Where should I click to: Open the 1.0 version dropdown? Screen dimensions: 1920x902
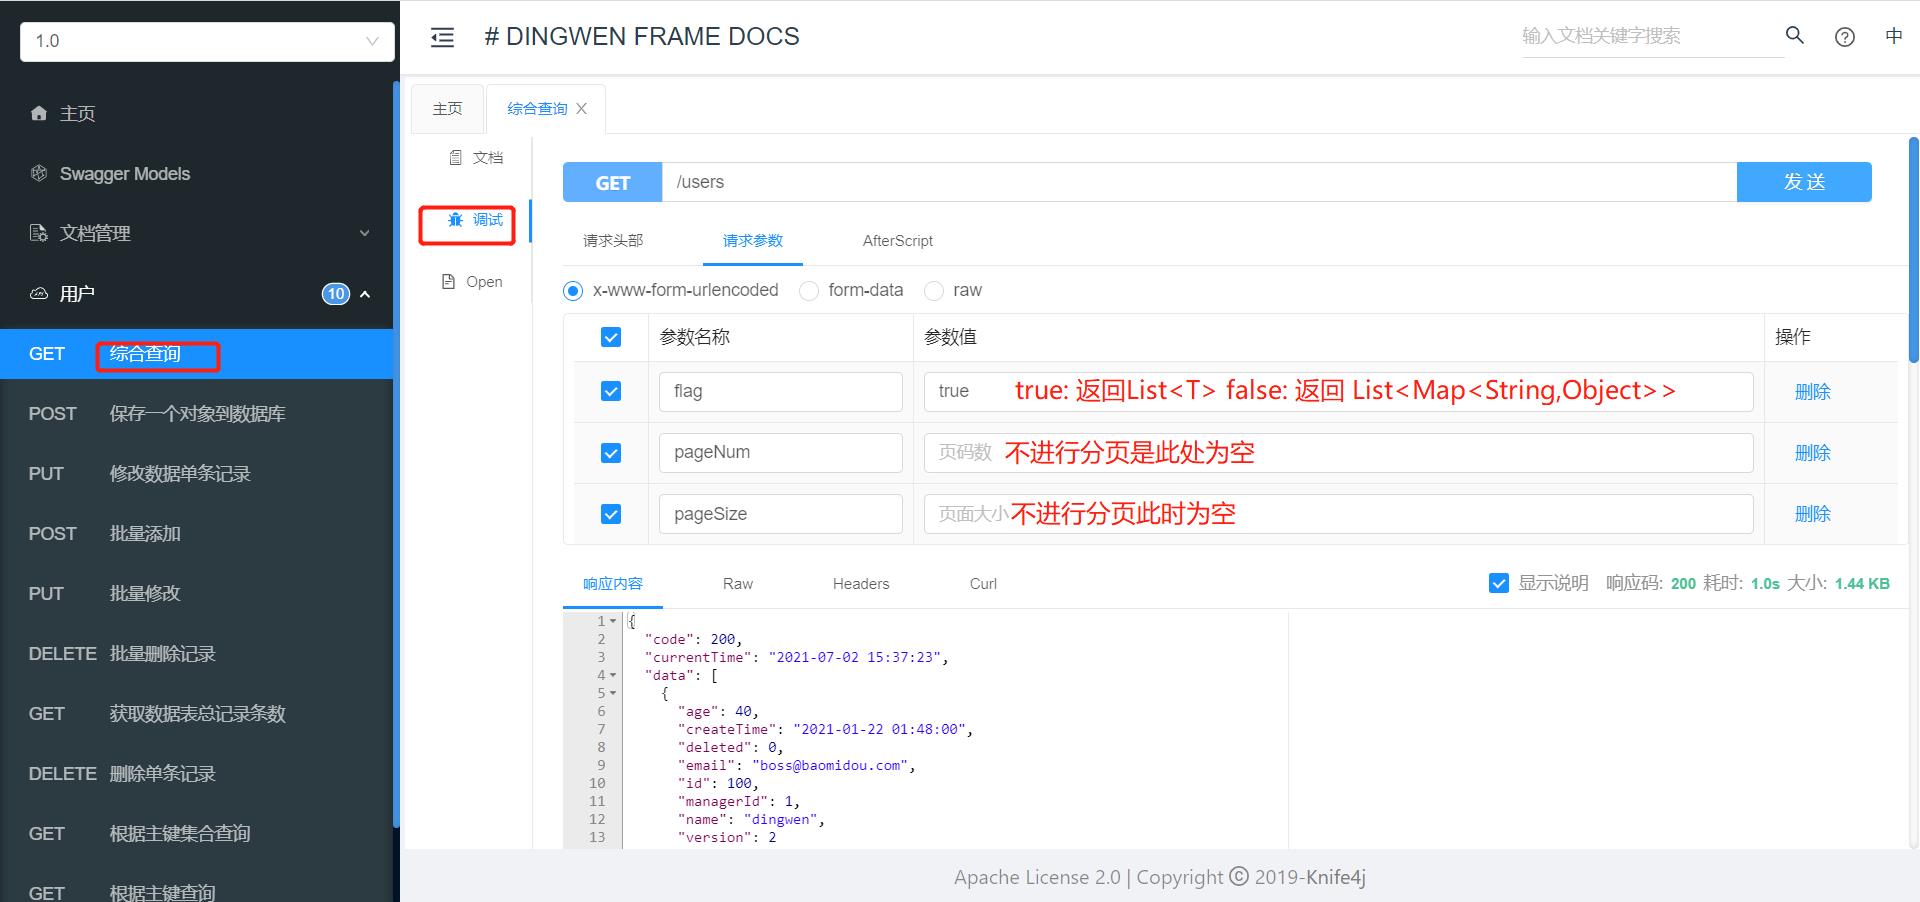tap(207, 41)
